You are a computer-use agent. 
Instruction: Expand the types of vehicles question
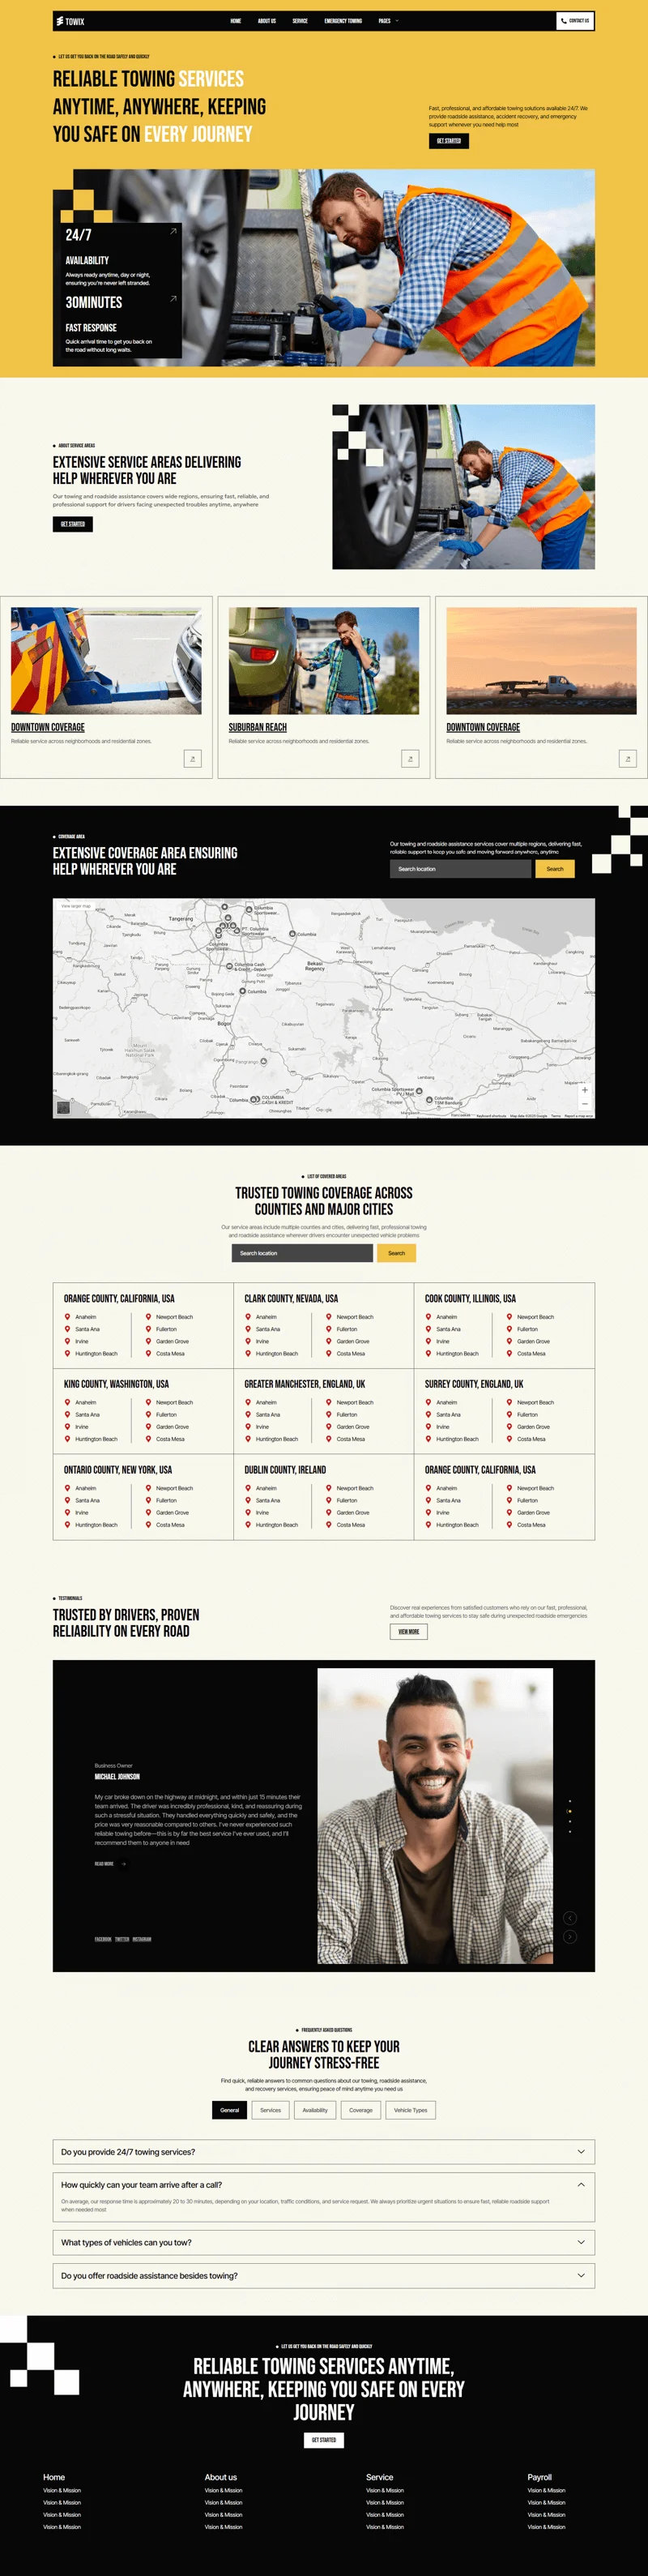click(324, 2242)
